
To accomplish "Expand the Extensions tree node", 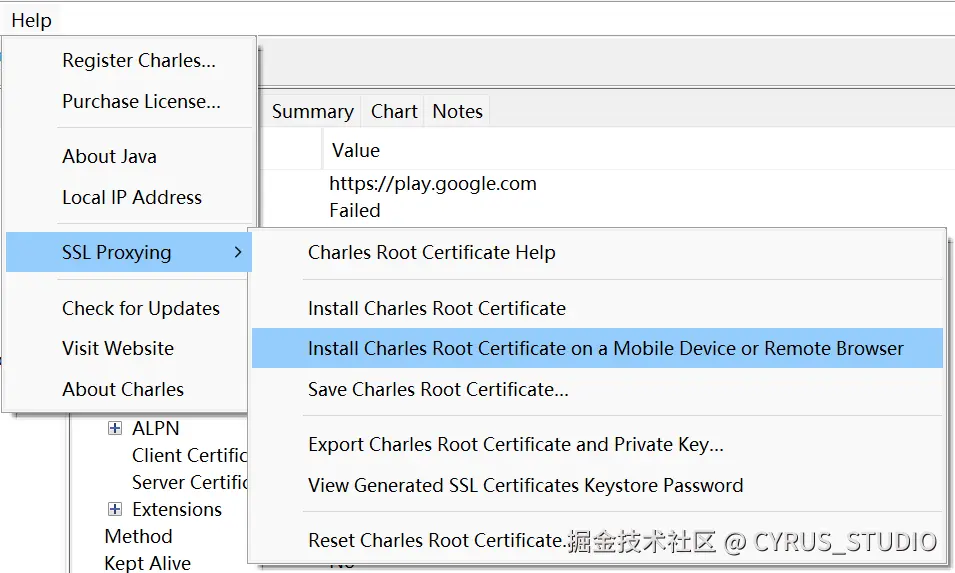I will (115, 509).
